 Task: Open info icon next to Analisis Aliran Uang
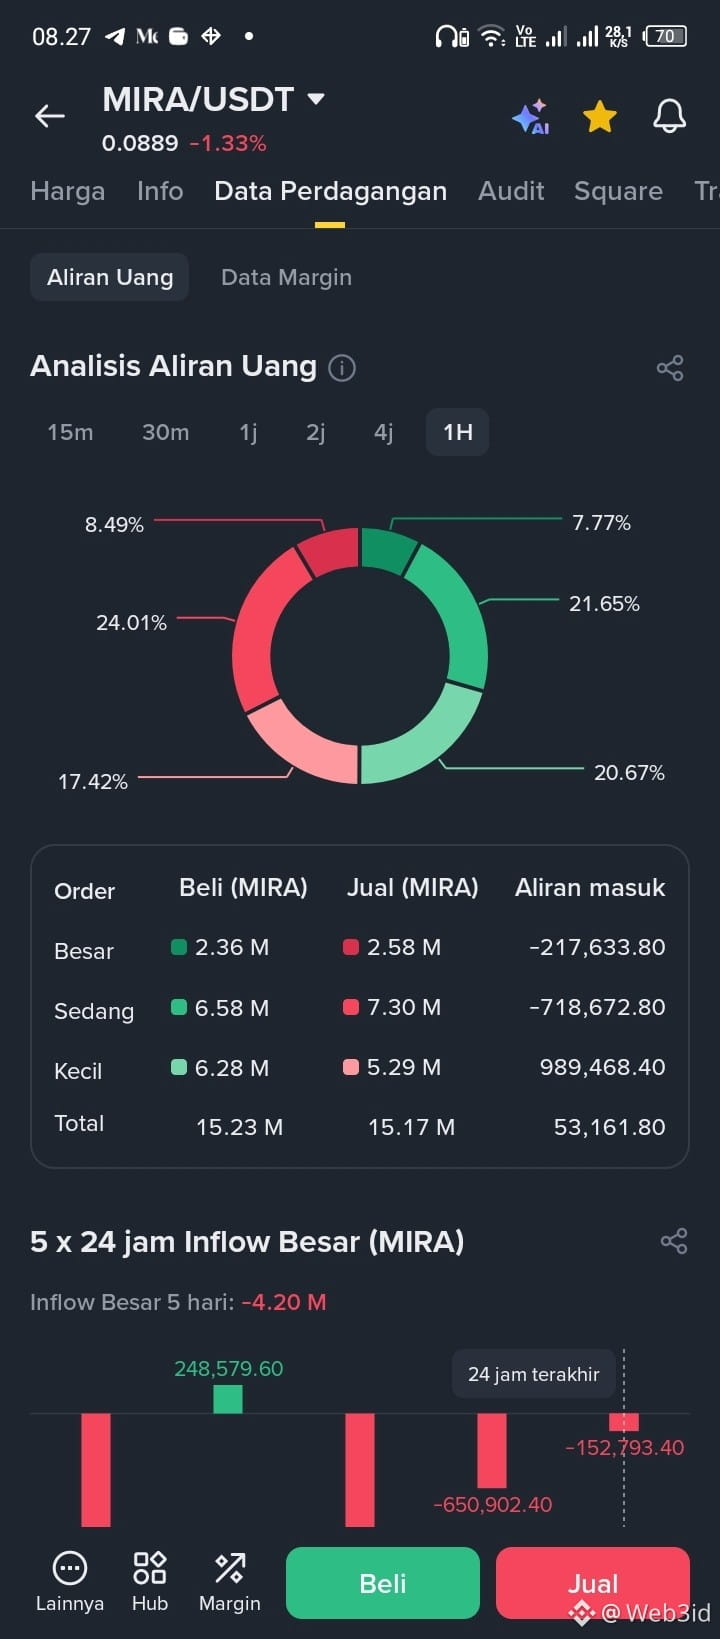click(342, 368)
